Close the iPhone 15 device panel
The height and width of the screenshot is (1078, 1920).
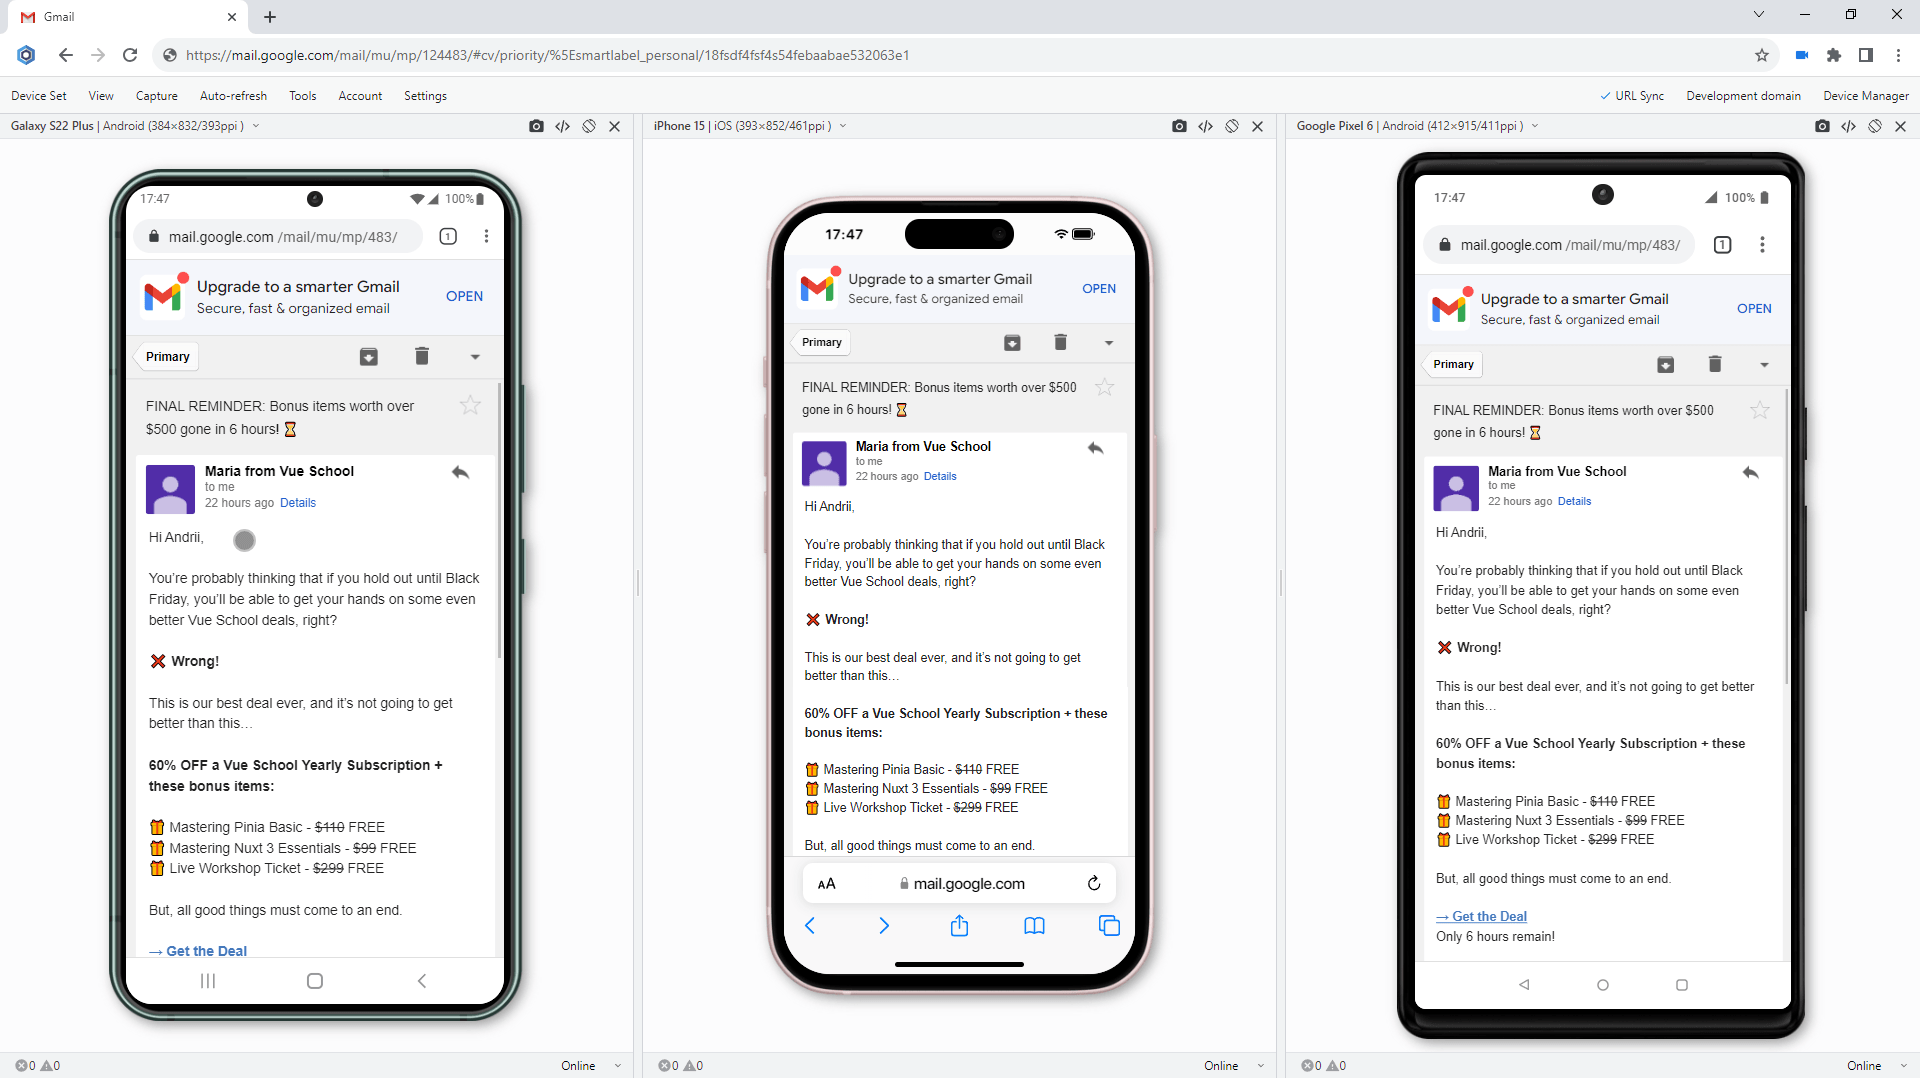point(1258,126)
